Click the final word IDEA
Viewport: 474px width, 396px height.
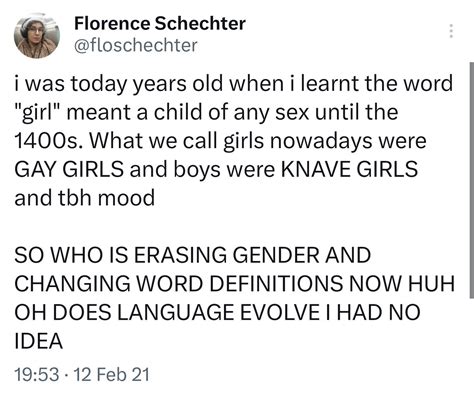(38, 341)
